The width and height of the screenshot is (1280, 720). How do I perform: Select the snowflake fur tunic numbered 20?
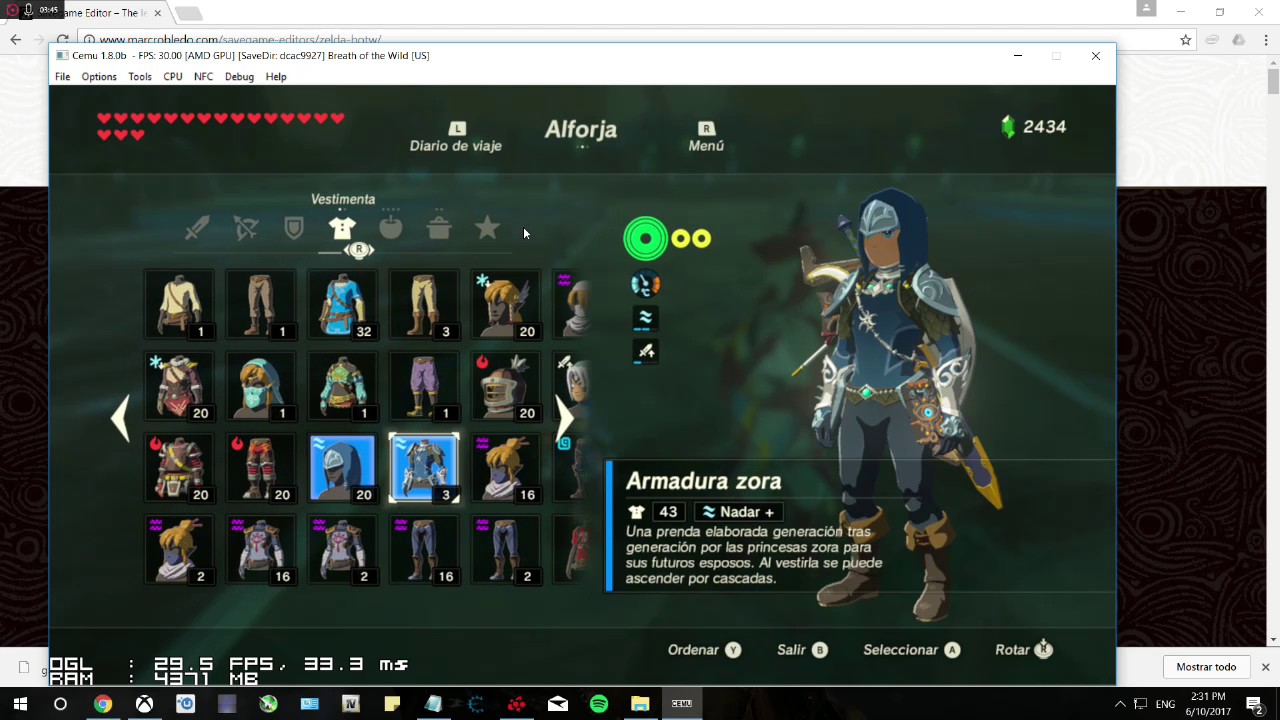179,386
